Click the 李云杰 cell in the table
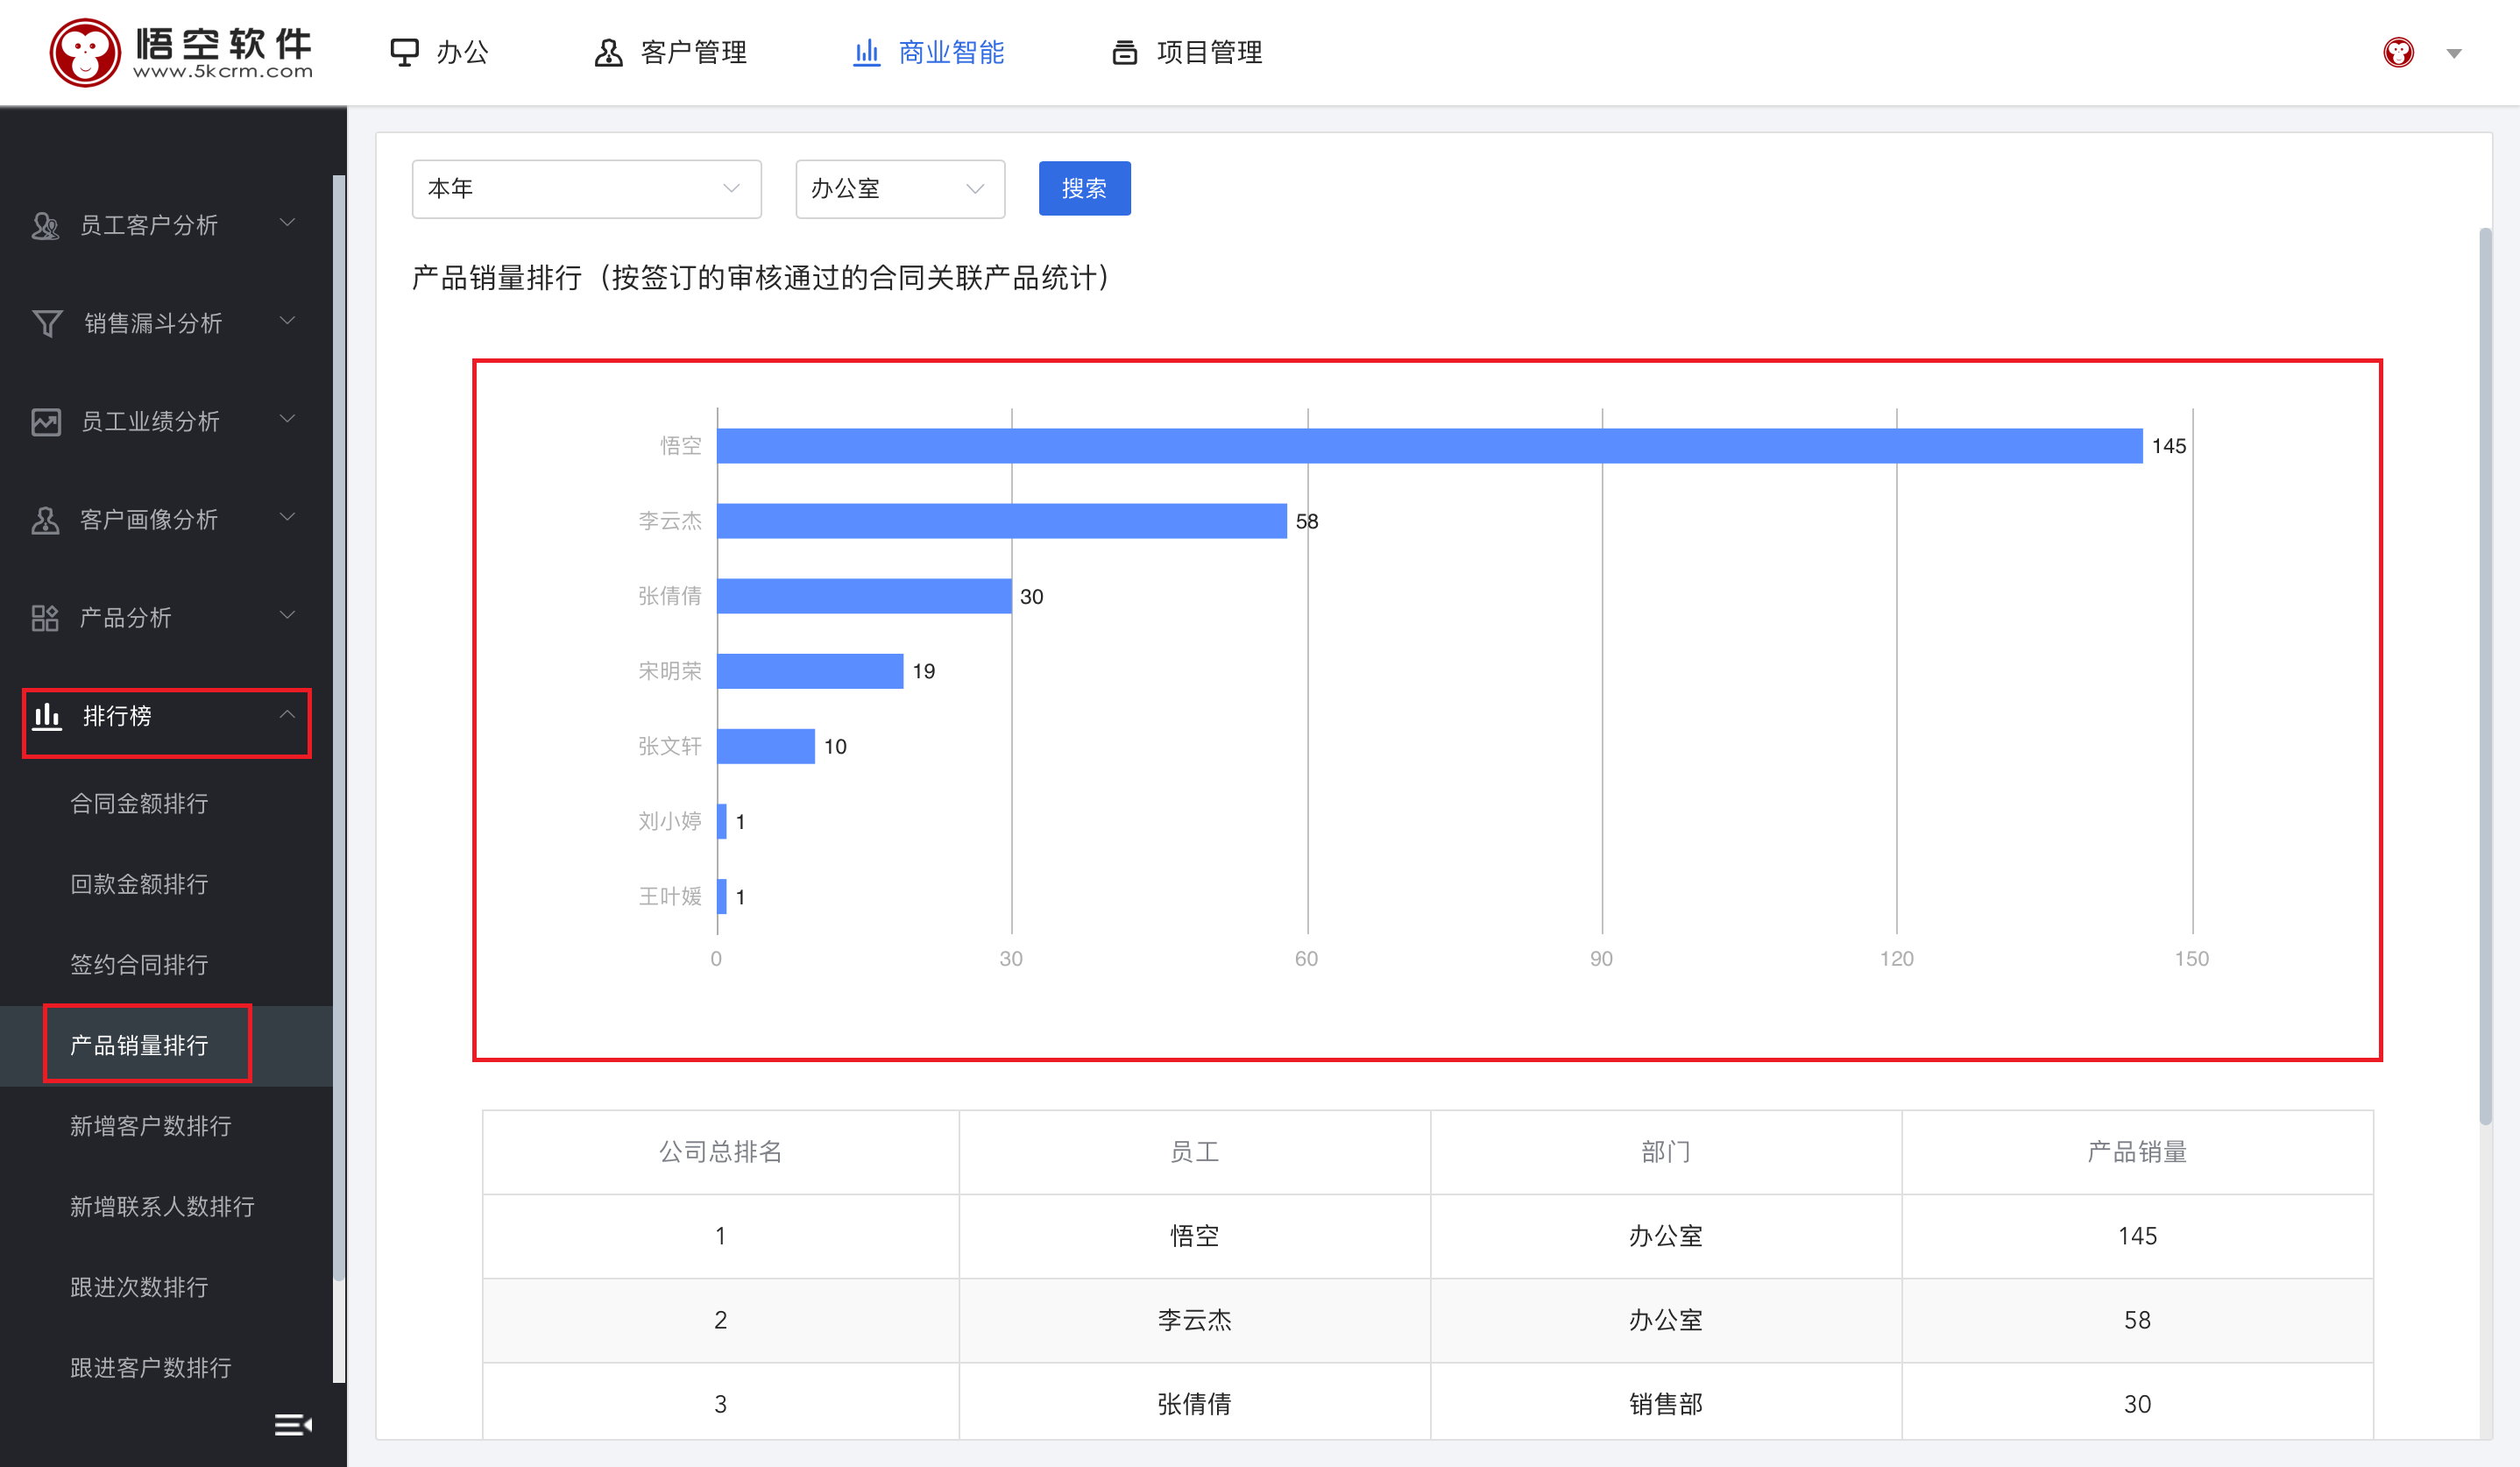2520x1467 pixels. click(1194, 1320)
